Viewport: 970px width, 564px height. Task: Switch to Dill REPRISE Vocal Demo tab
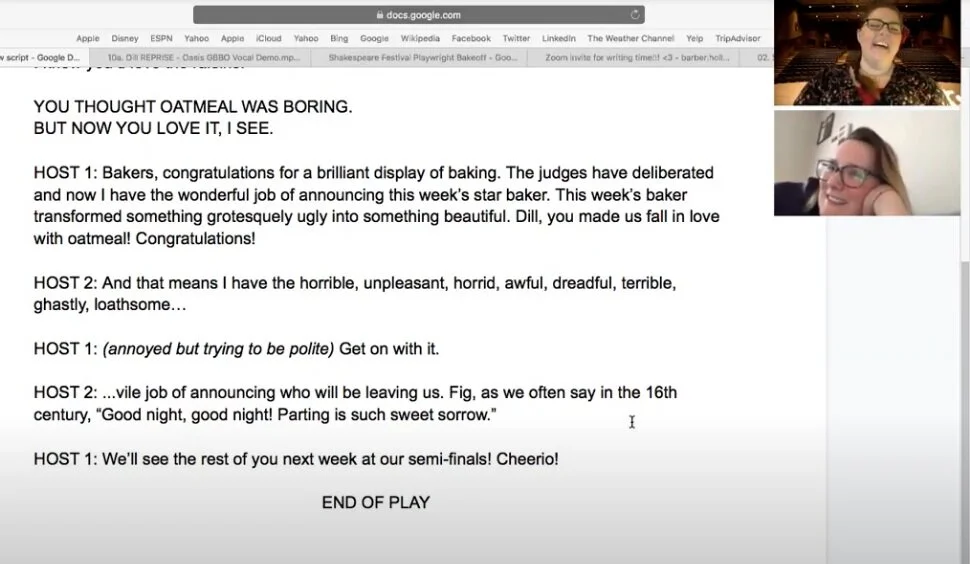200,58
